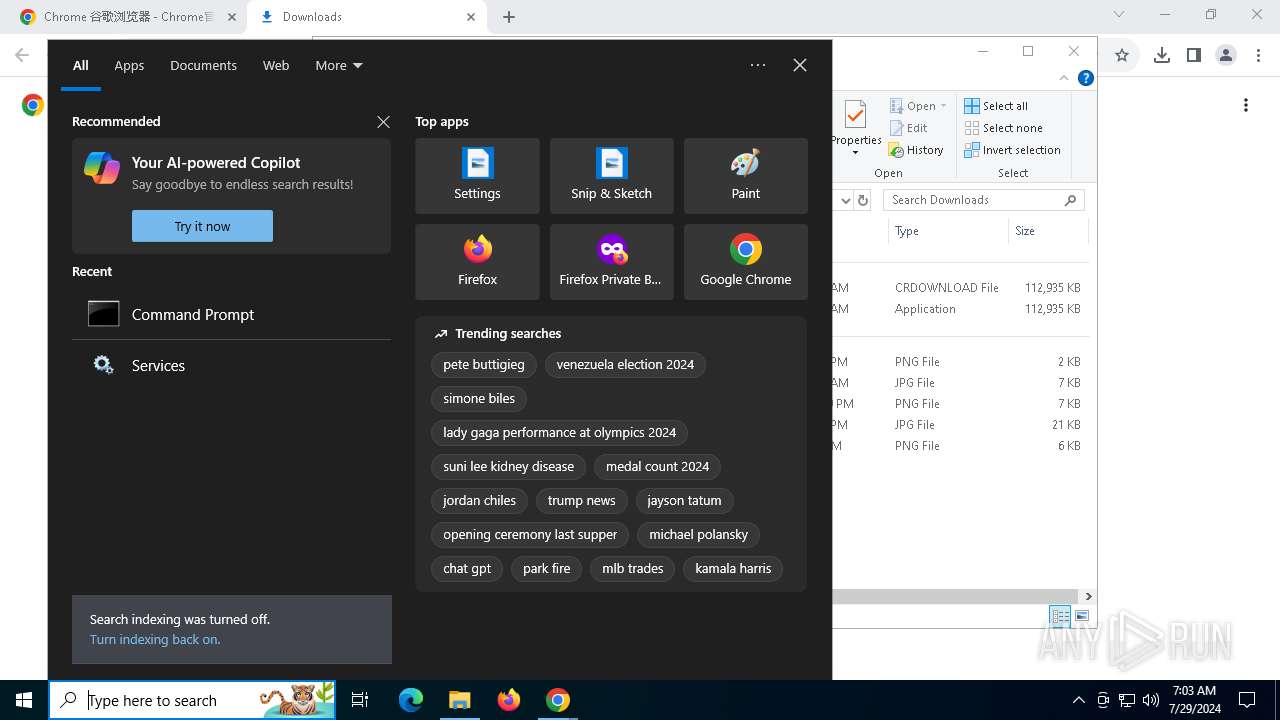Click Select none in Explorer ribbon
This screenshot has width=1280, height=720.
tap(1003, 128)
